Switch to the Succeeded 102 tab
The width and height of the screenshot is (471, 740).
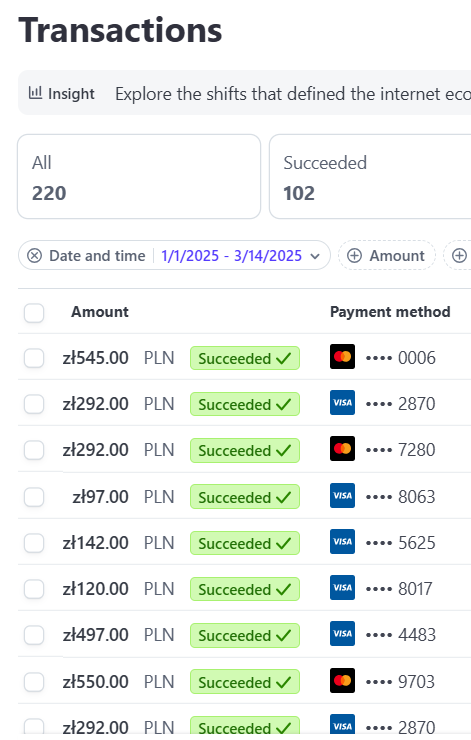(370, 177)
